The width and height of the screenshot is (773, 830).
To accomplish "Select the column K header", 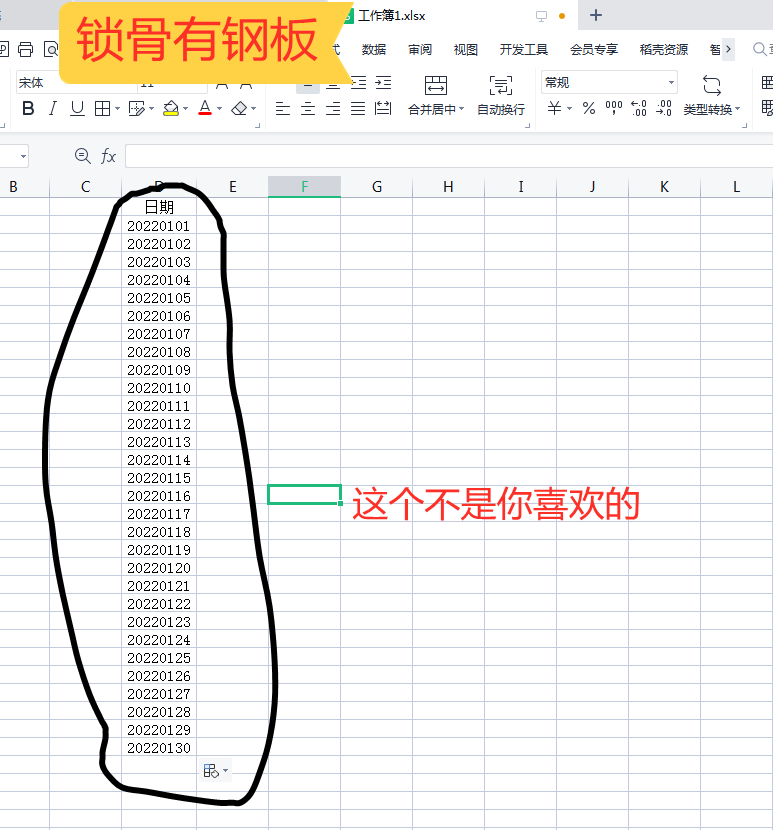I will click(664, 187).
